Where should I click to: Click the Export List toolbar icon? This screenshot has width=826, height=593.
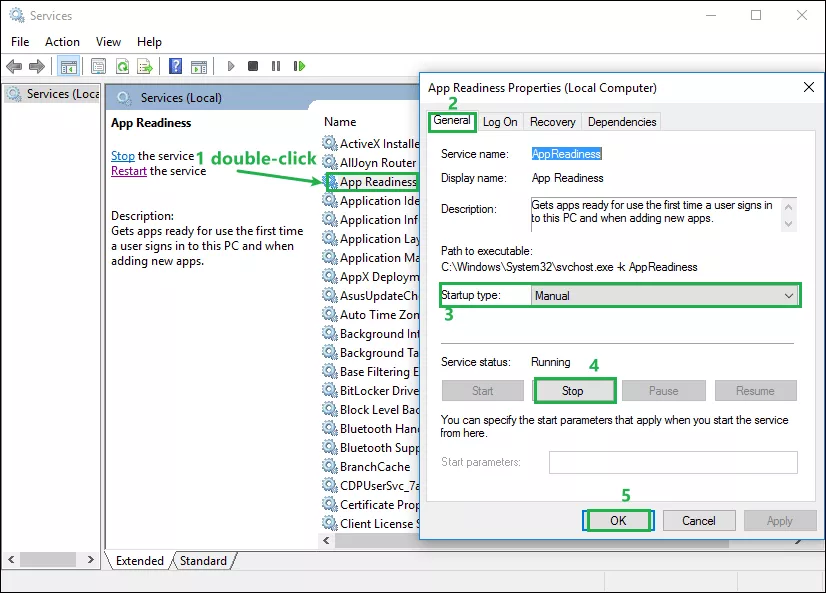[145, 66]
